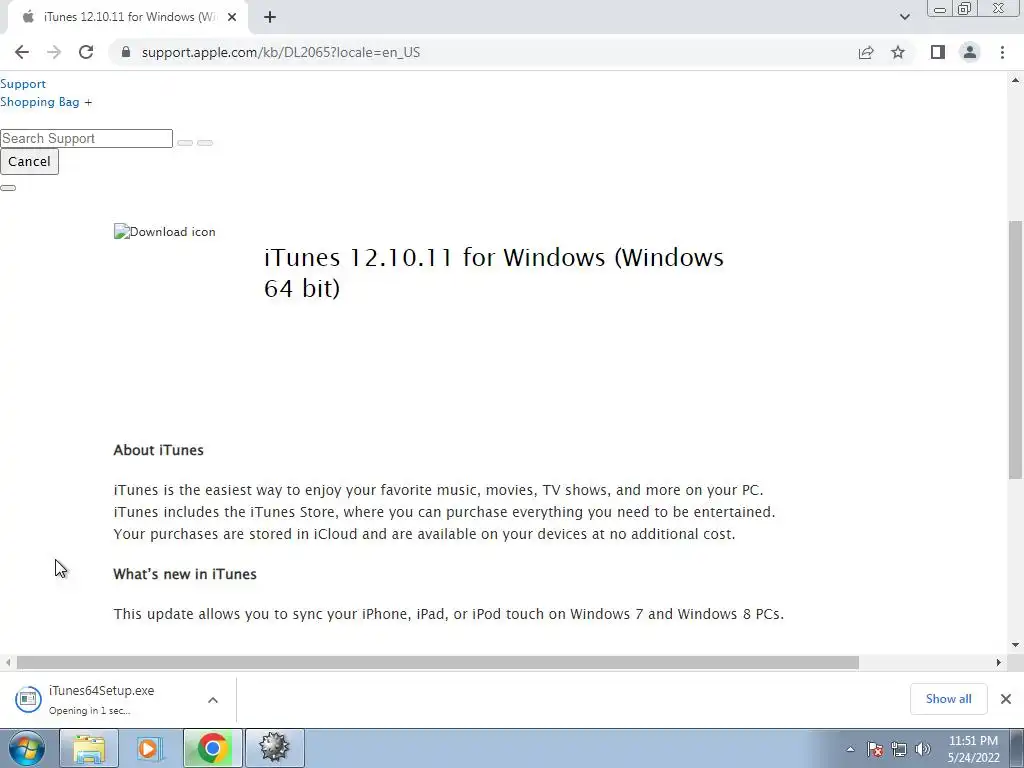
Task: Close the downloads bar
Action: coord(1006,699)
